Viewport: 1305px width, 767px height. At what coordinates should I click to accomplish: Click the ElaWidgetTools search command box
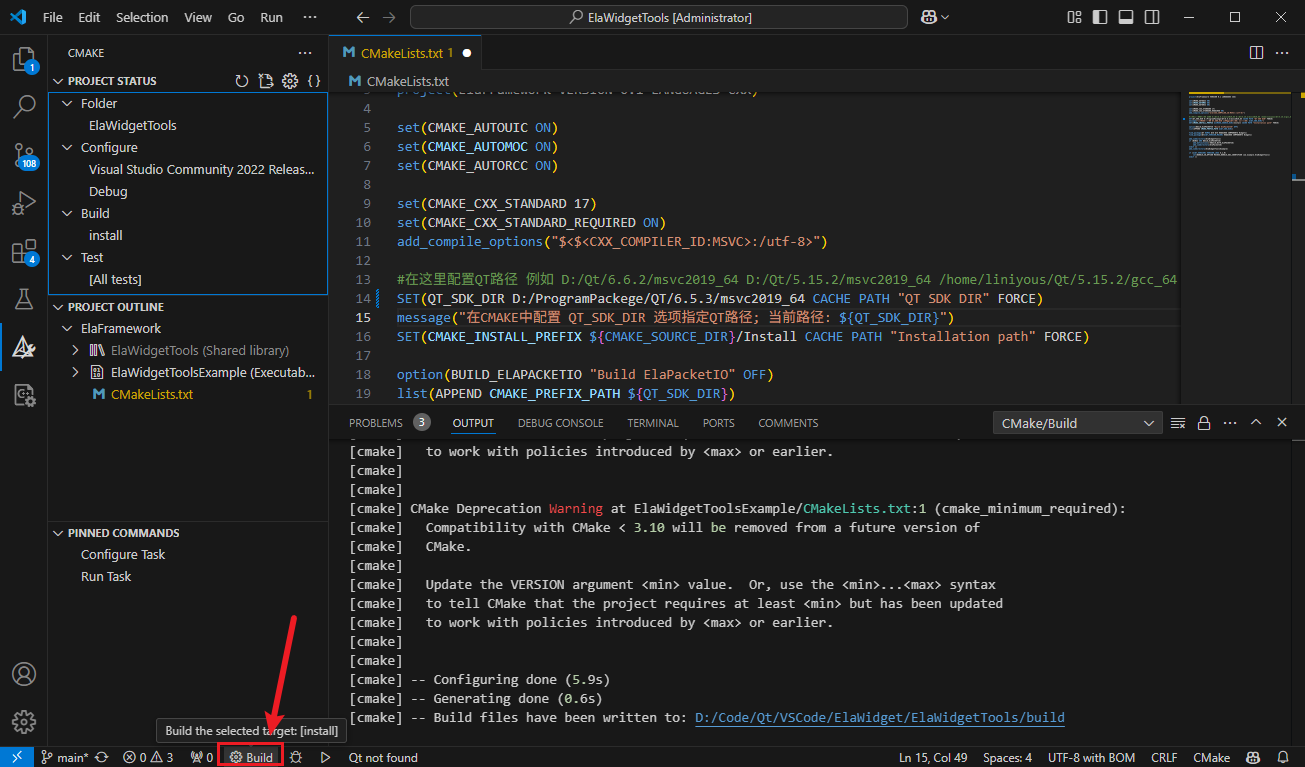pos(659,17)
